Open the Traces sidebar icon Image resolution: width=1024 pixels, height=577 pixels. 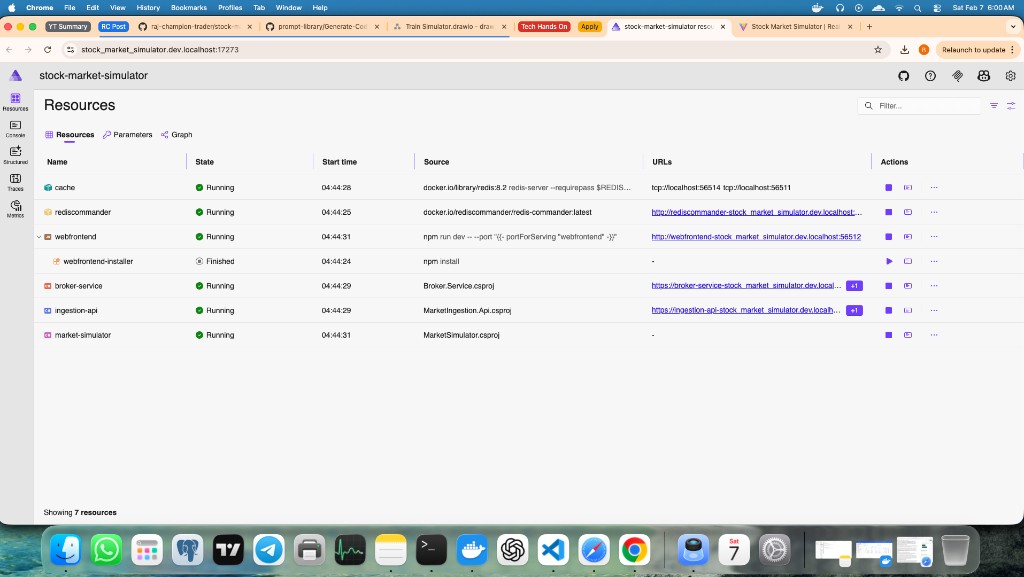(15, 180)
